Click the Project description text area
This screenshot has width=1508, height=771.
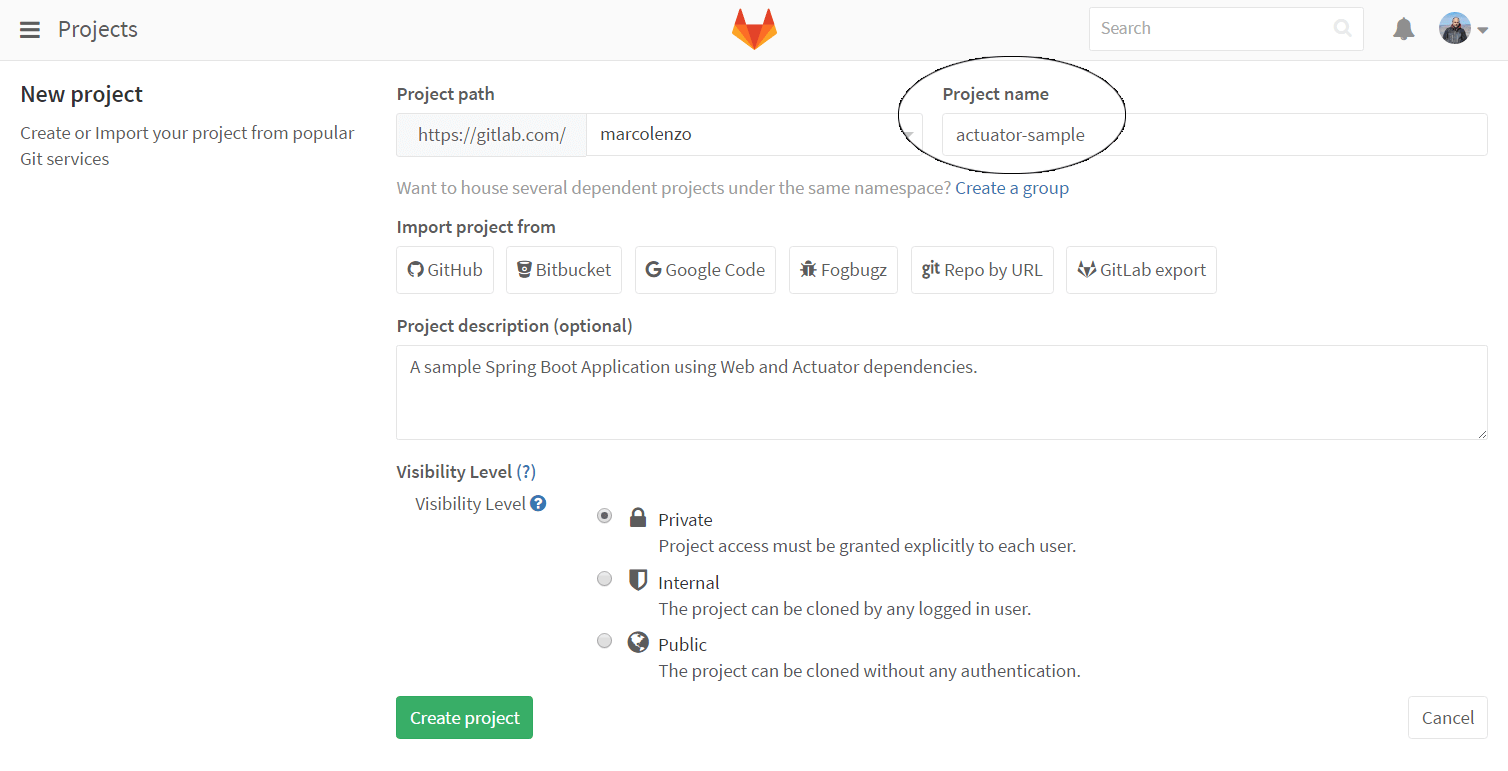pos(942,392)
